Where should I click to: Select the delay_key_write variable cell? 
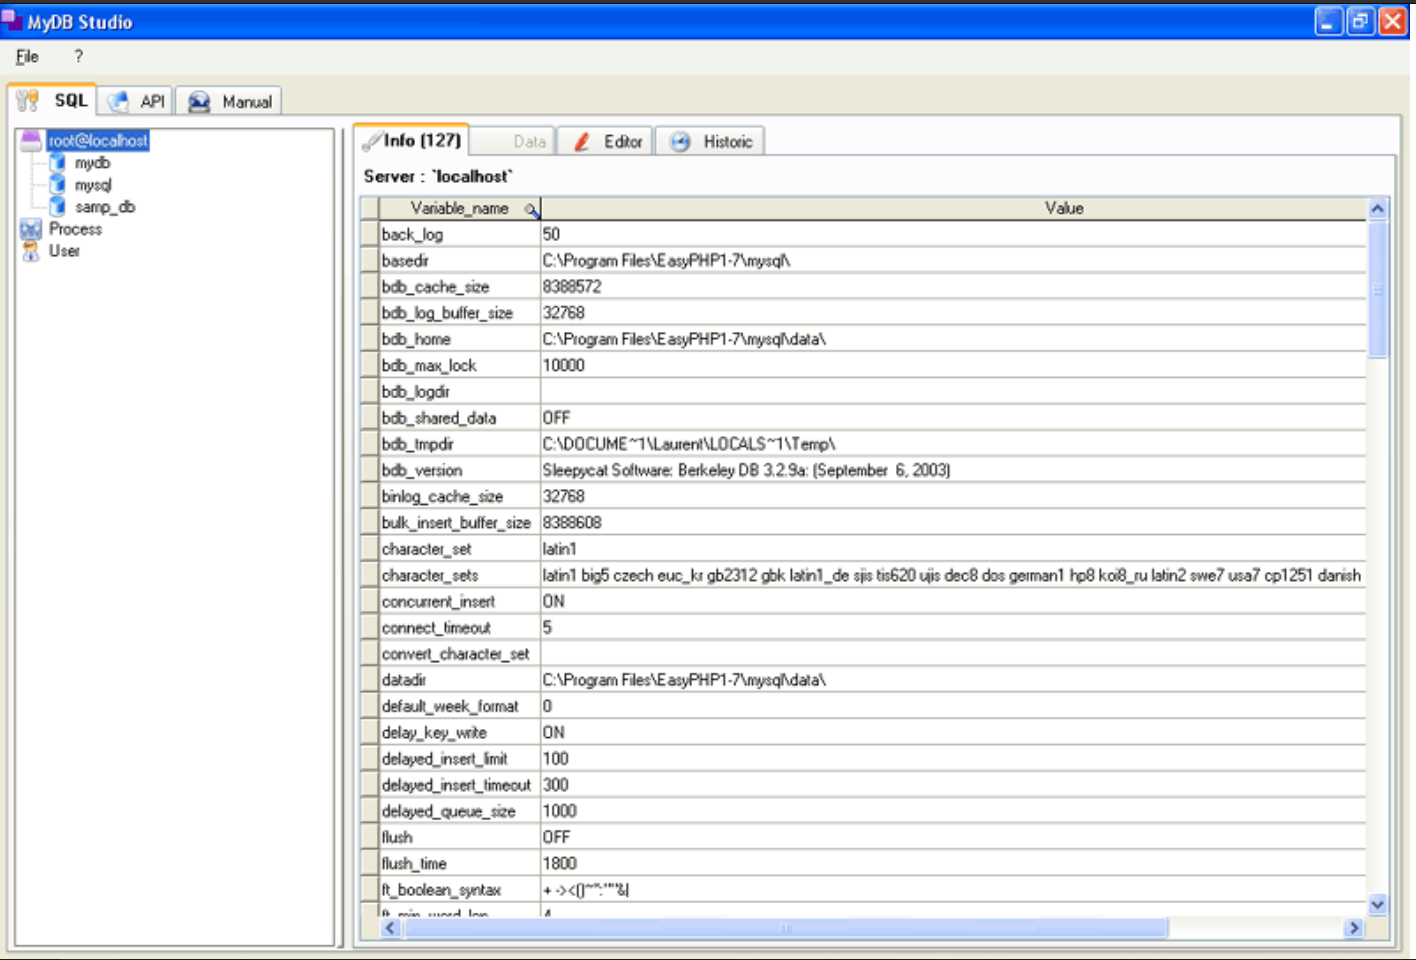[x=460, y=733]
